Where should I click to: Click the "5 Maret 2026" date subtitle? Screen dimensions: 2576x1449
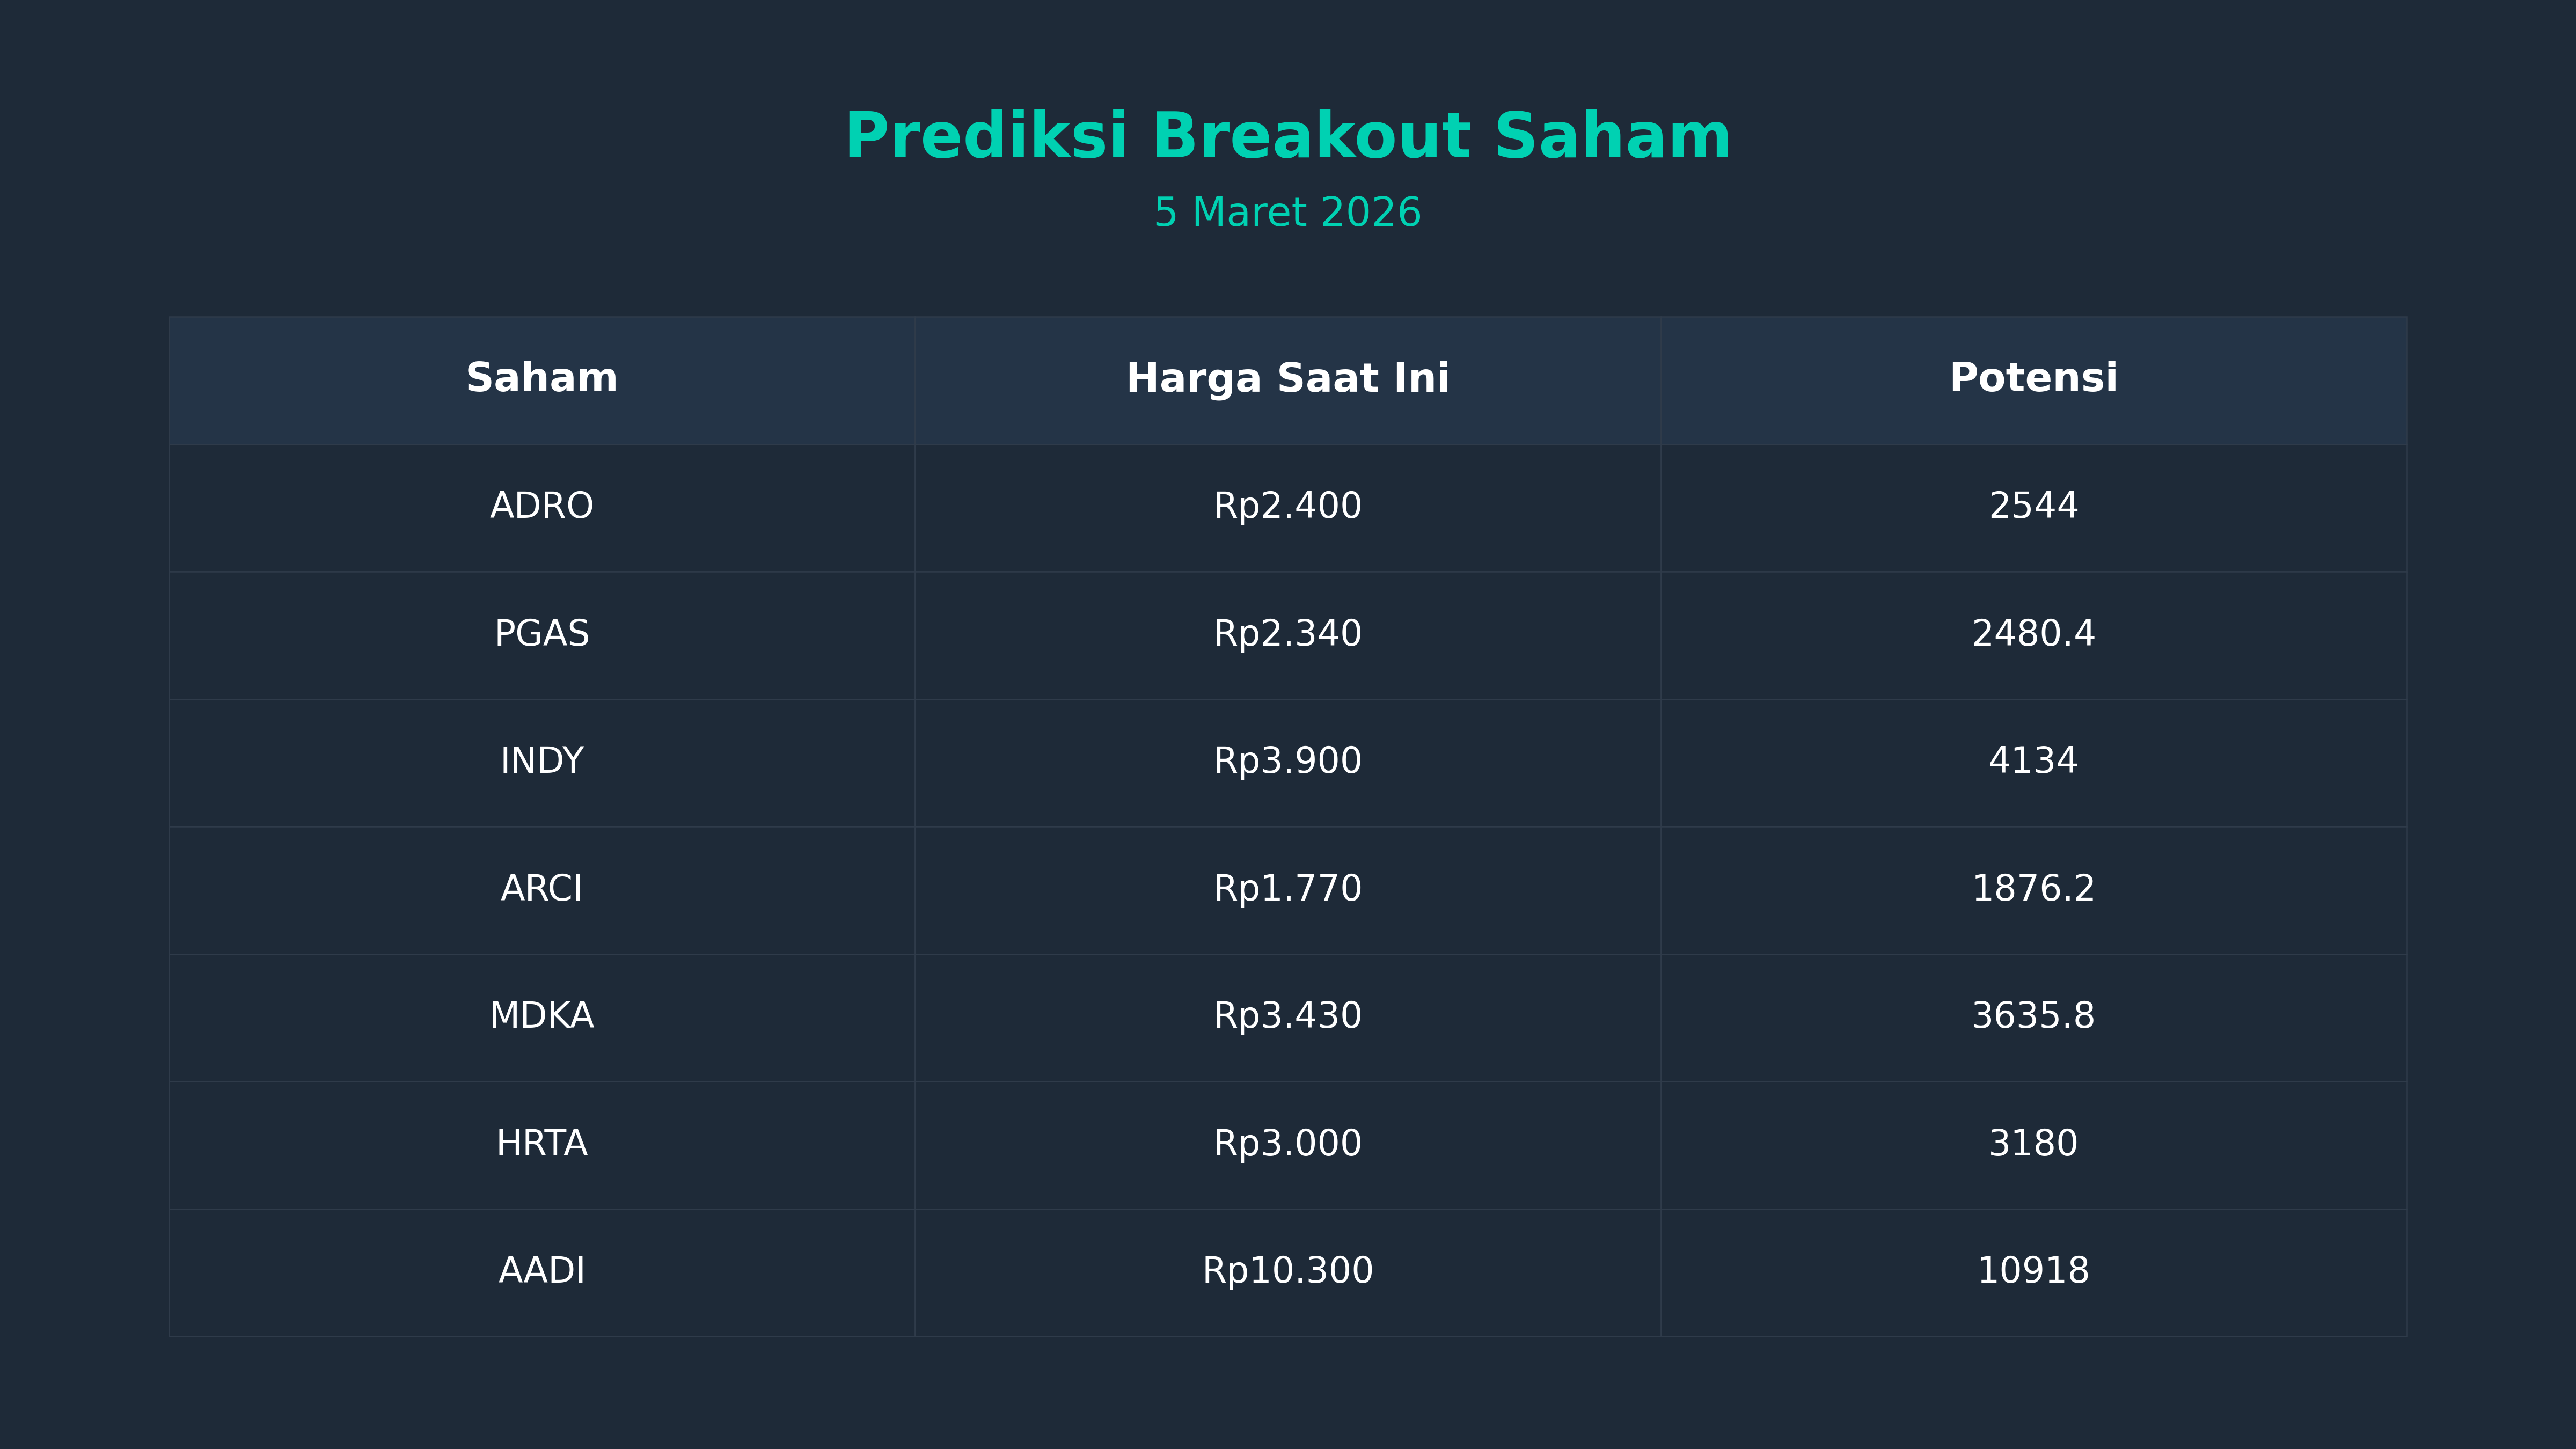coord(1287,213)
